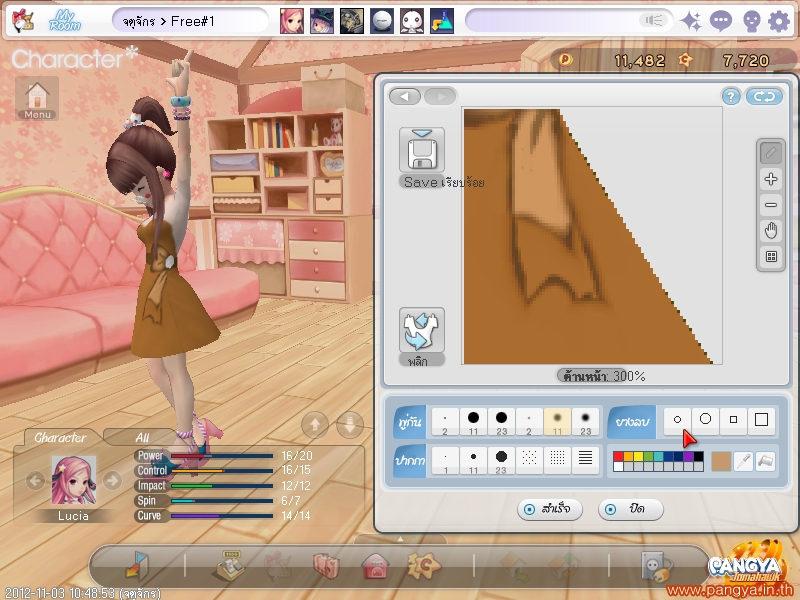Viewport: 800px width, 600px height.
Task: Zoom in with the plus tool
Action: tap(771, 179)
